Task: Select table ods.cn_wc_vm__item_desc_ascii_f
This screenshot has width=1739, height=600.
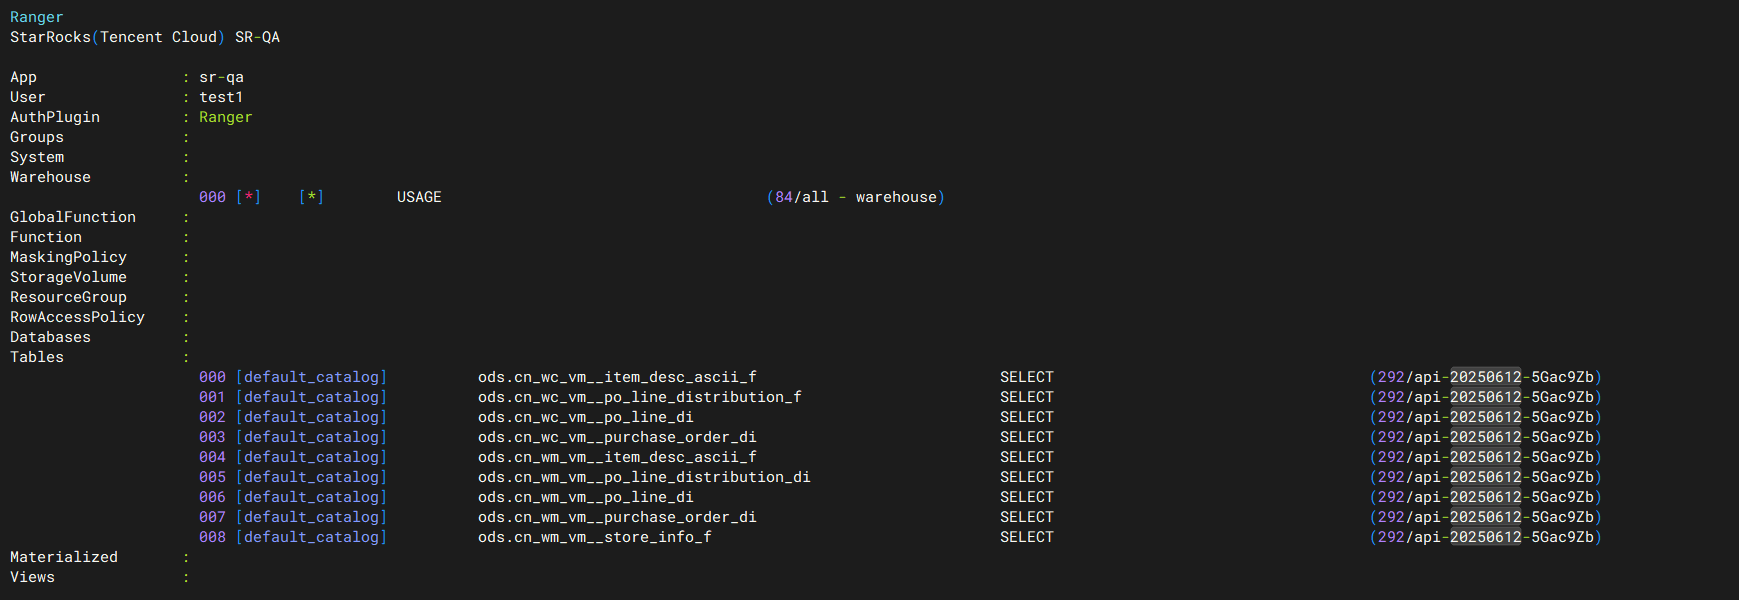Action: click(617, 377)
